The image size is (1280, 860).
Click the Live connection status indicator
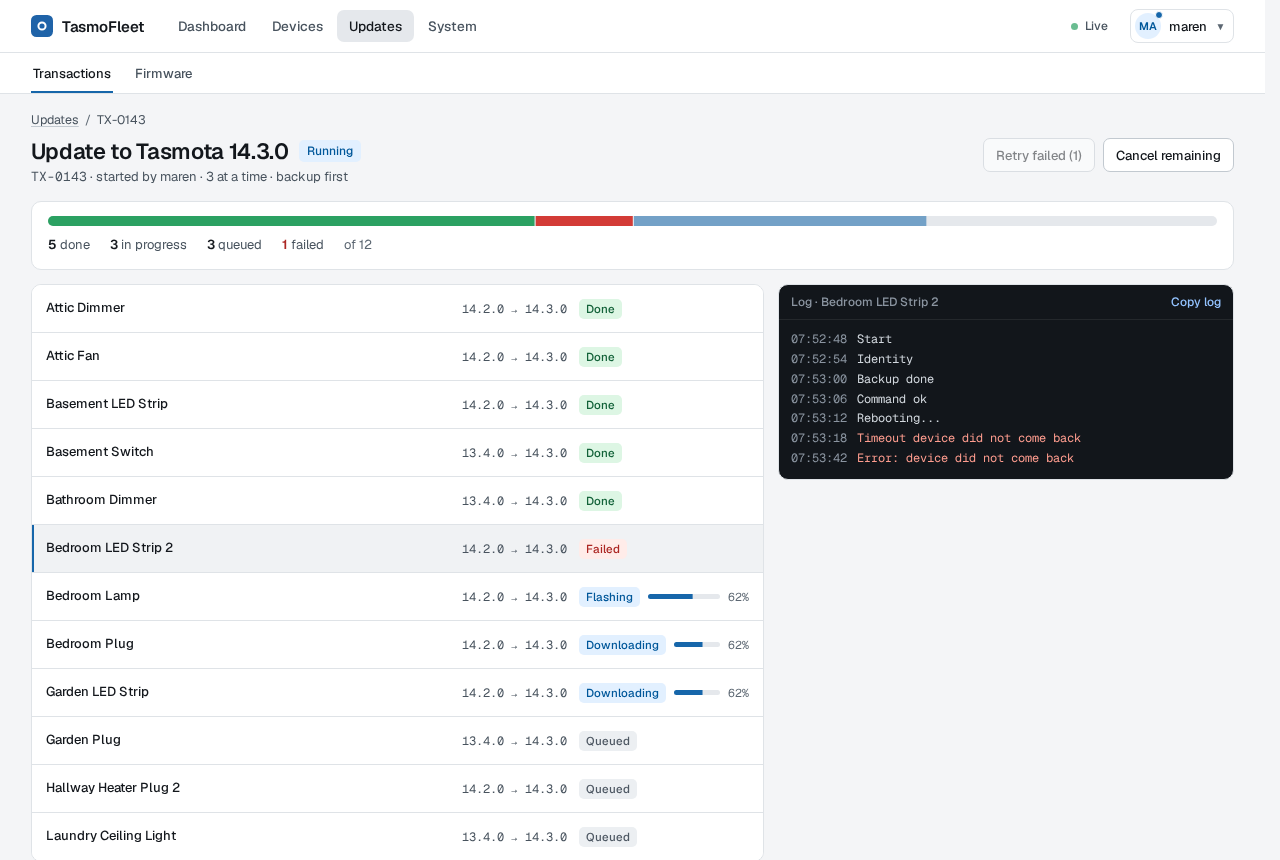tap(1089, 26)
